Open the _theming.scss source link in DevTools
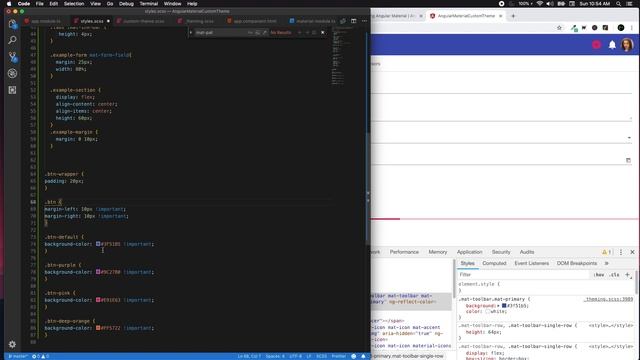640x360 pixels. click(609, 299)
